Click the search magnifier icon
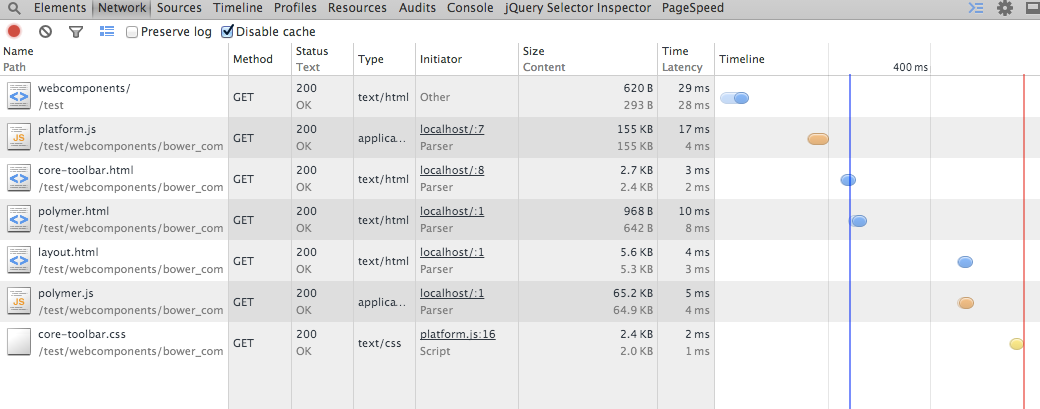This screenshot has height=409, width=1040. tap(14, 9)
